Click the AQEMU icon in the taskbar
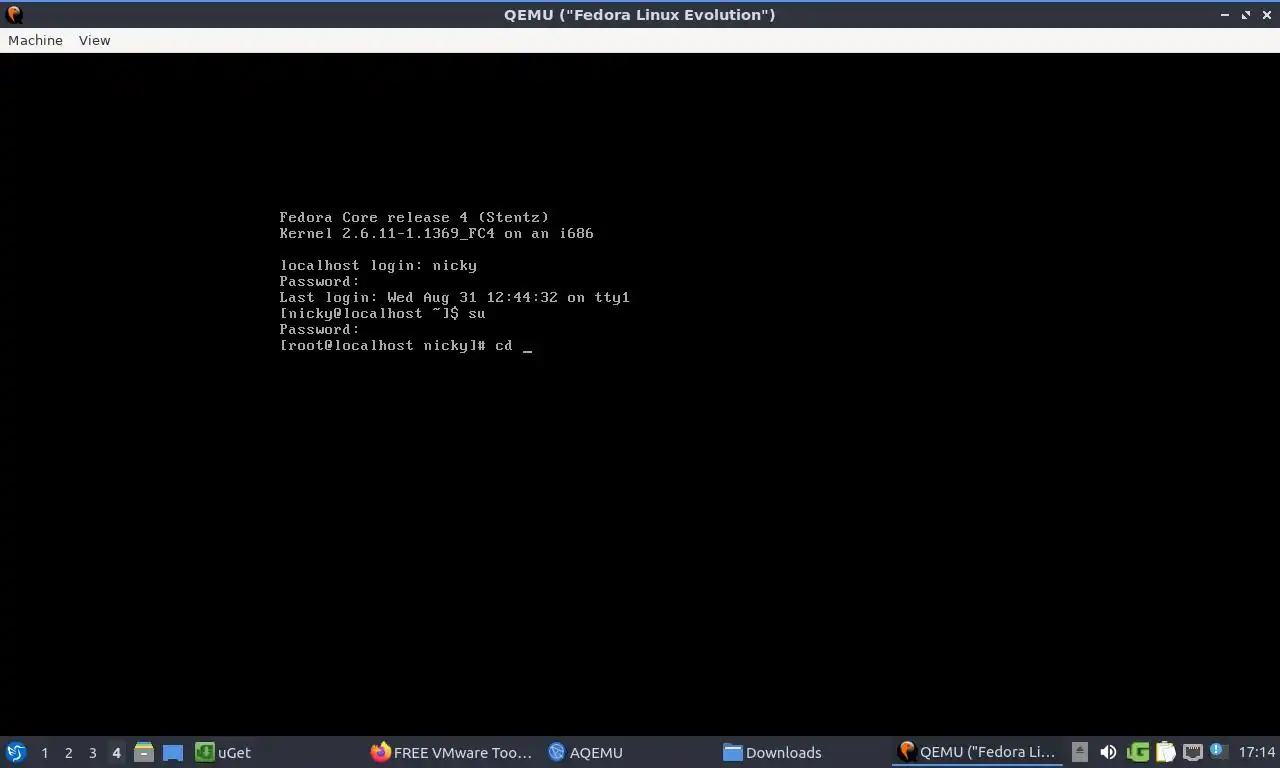The width and height of the screenshot is (1280, 768). click(x=557, y=752)
